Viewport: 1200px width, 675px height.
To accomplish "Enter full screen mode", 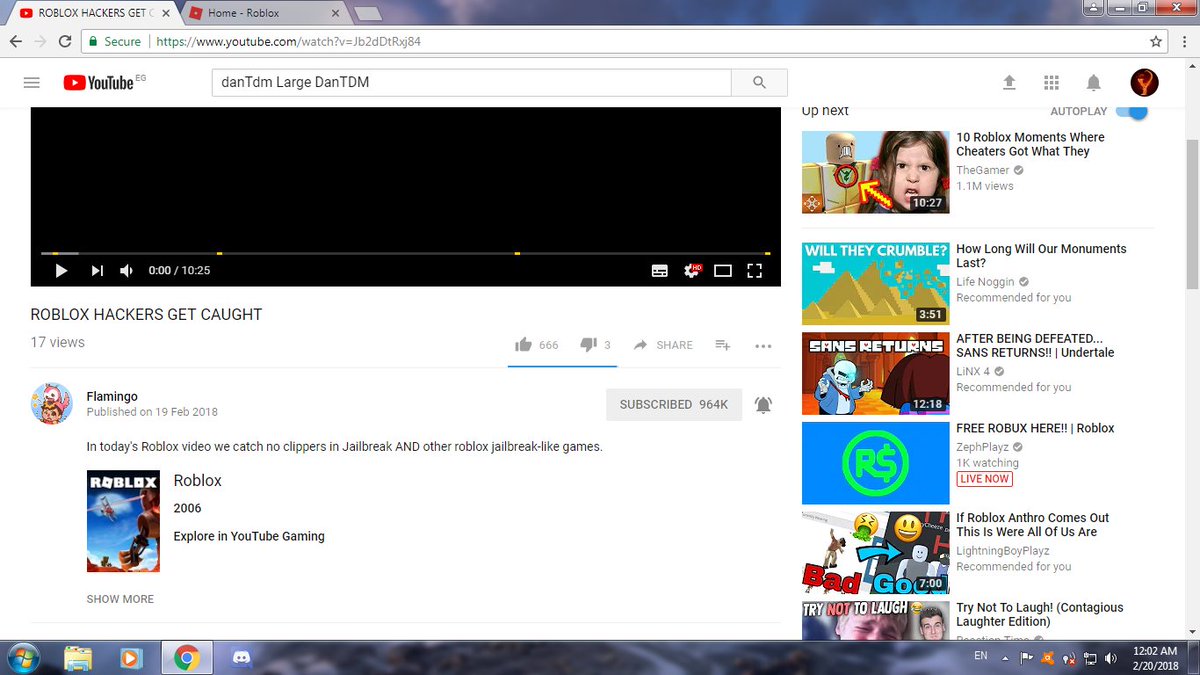I will pos(755,270).
